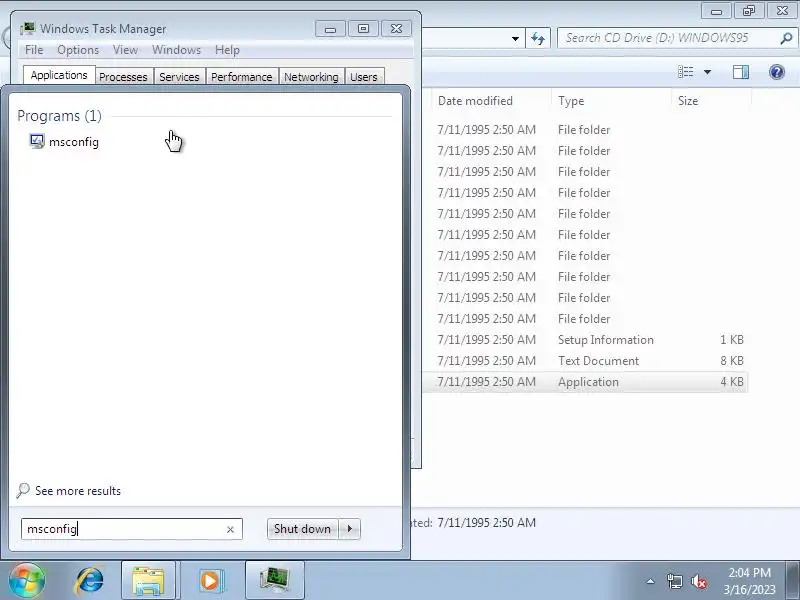
Task: Open msconfig from Programs results
Action: click(64, 142)
